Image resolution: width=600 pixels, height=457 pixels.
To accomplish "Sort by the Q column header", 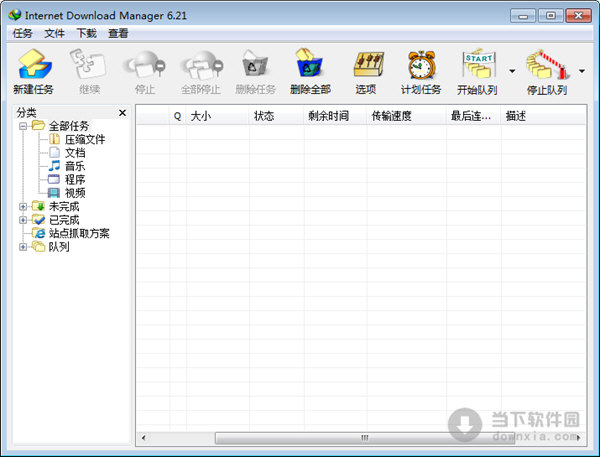I will coord(178,116).
